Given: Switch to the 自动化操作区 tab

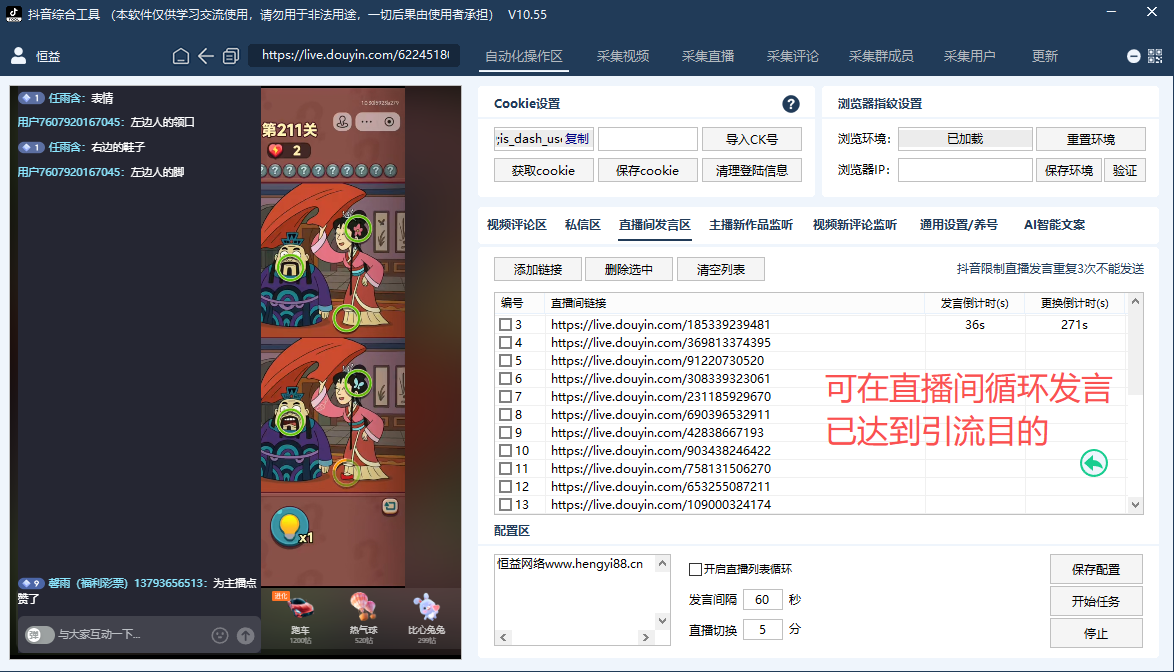Looking at the screenshot, I should tap(523, 56).
